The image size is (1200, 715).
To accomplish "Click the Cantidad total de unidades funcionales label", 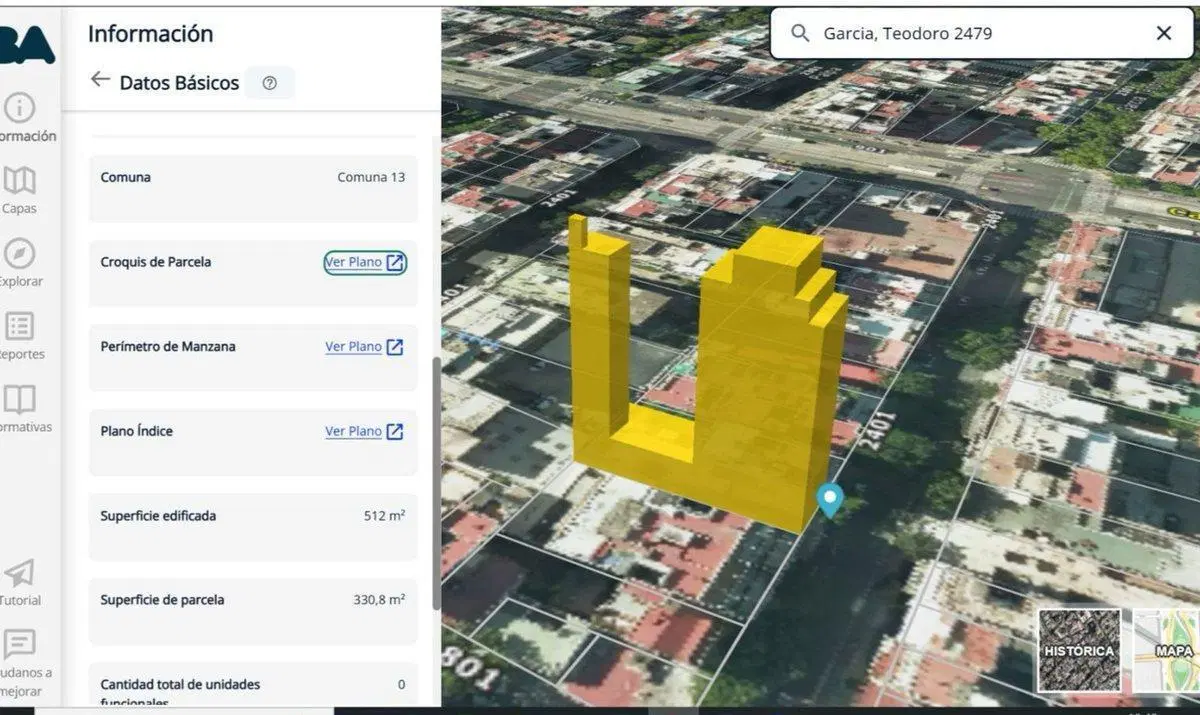I will (x=180, y=692).
